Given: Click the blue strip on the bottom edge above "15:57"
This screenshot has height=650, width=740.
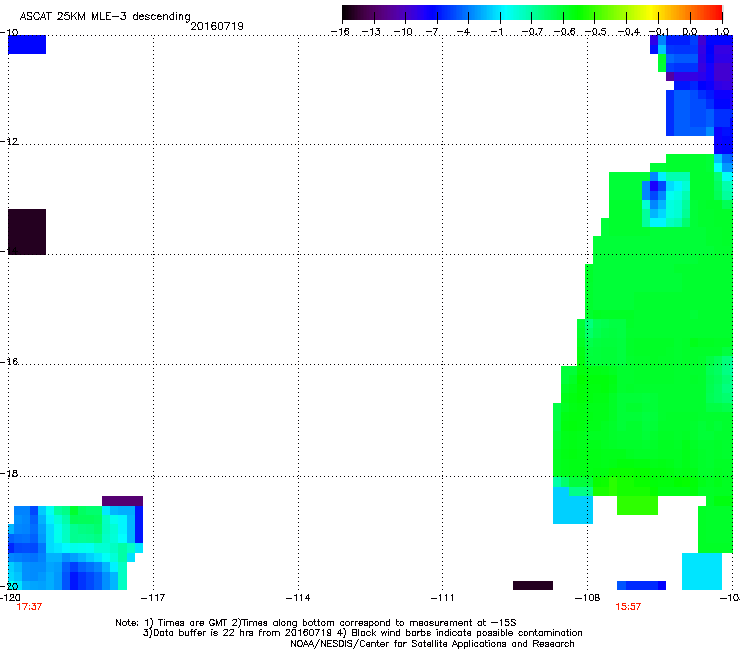Looking at the screenshot, I should click(641, 585).
